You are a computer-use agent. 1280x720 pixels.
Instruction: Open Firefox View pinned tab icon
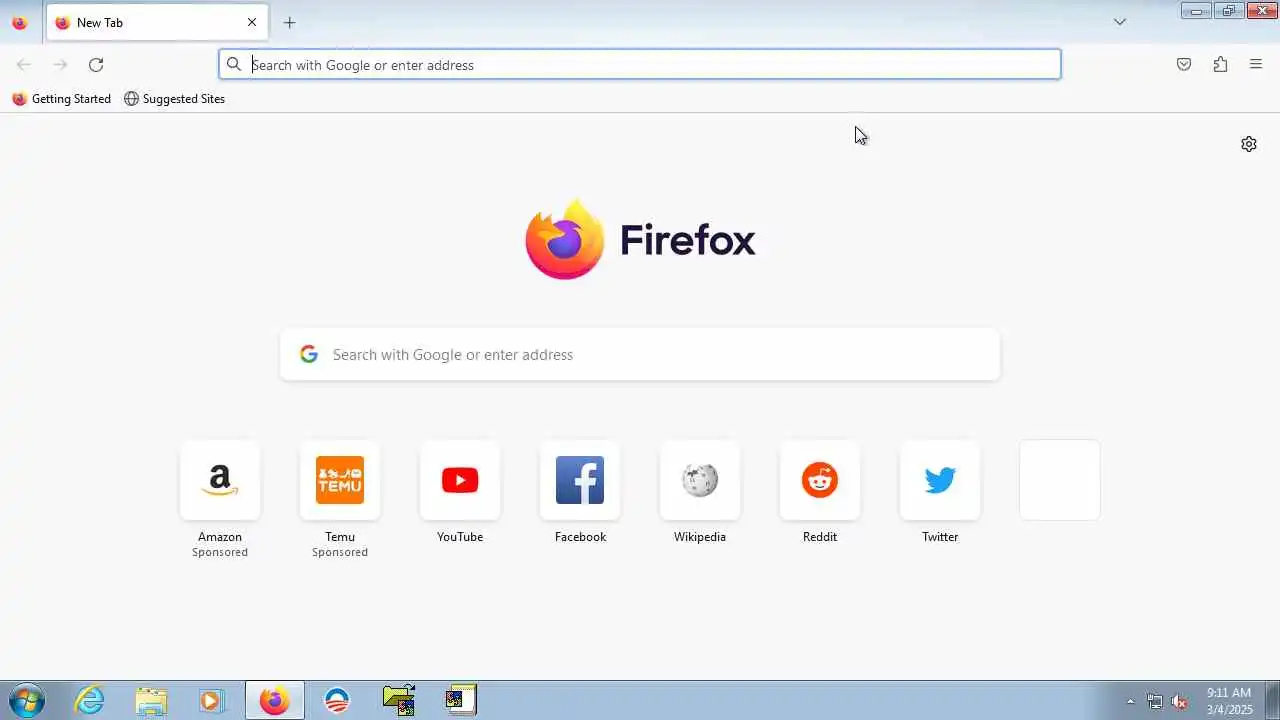click(x=19, y=22)
